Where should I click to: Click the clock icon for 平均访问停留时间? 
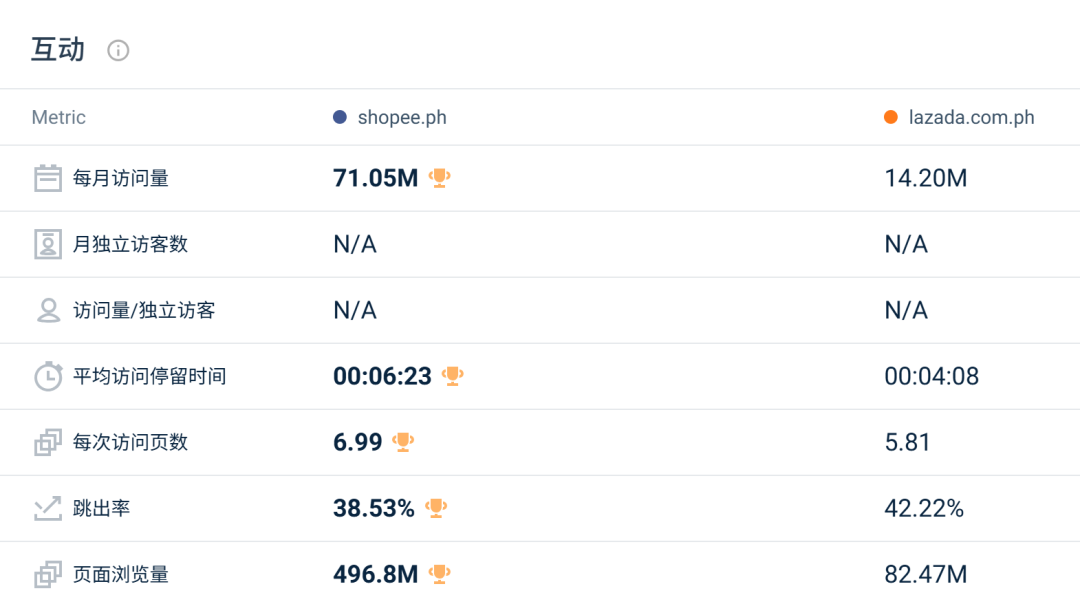[48, 376]
